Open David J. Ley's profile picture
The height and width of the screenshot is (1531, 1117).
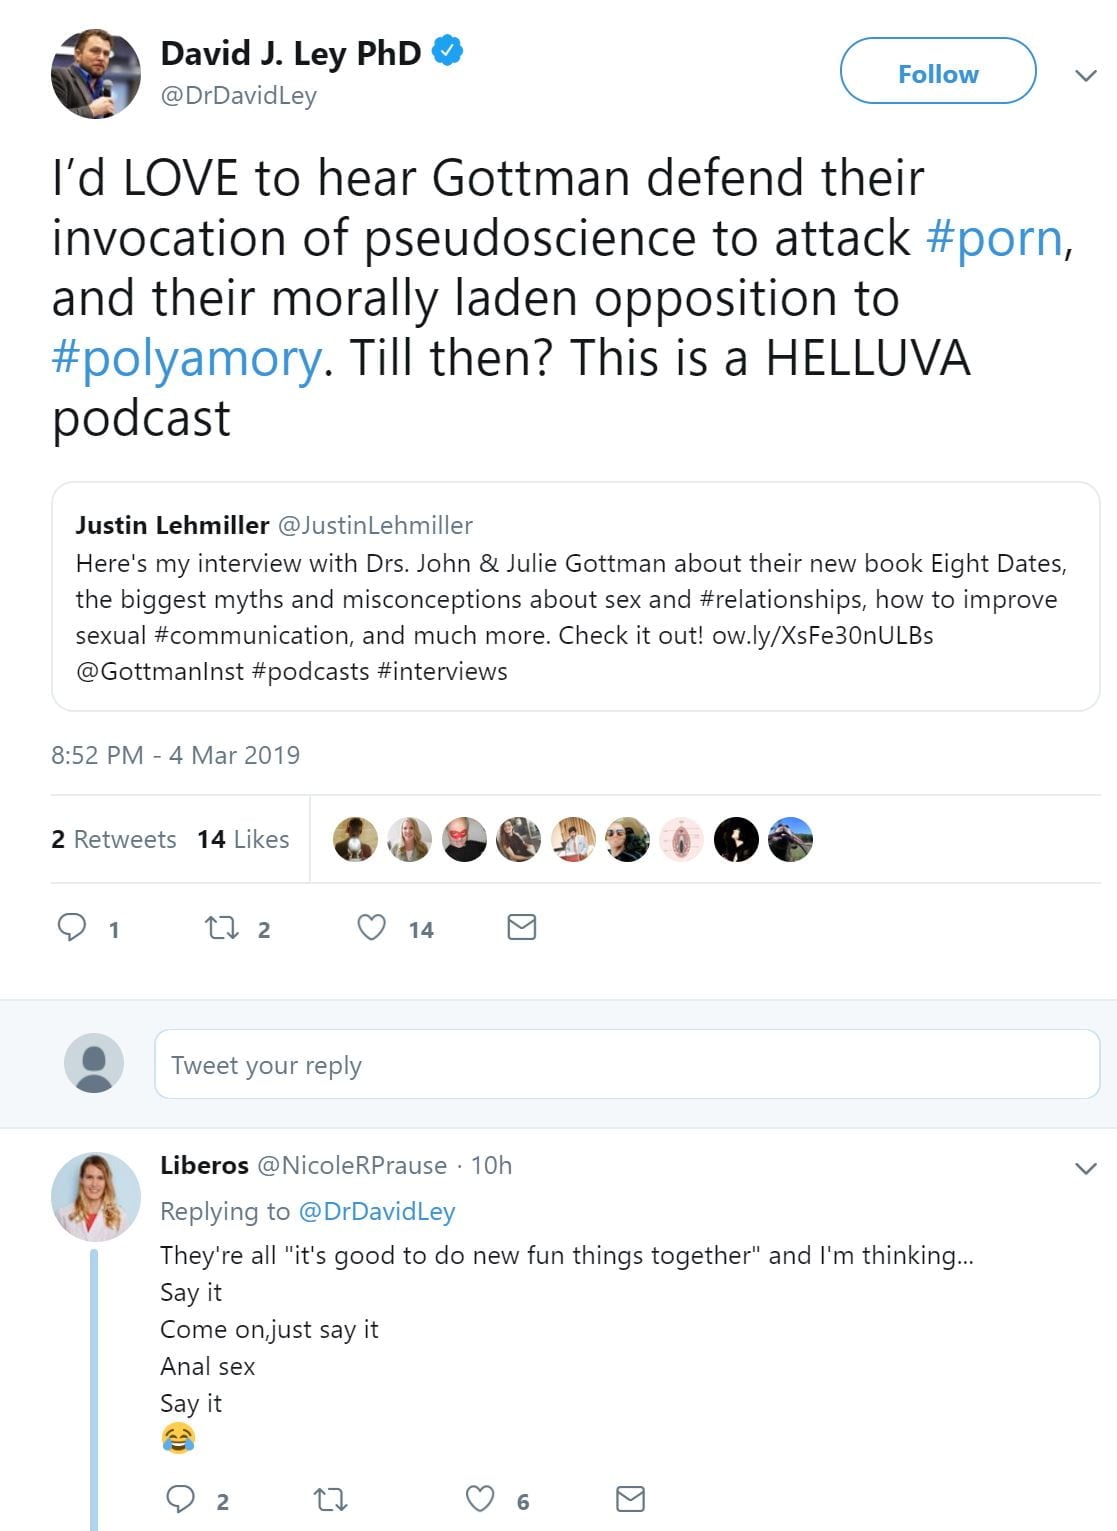[96, 73]
